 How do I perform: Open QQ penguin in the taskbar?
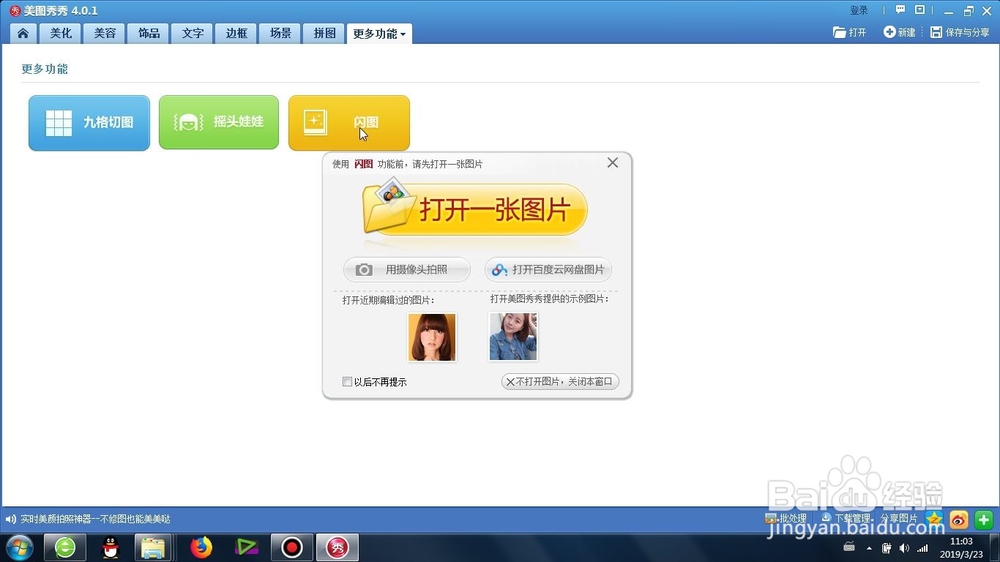click(110, 547)
